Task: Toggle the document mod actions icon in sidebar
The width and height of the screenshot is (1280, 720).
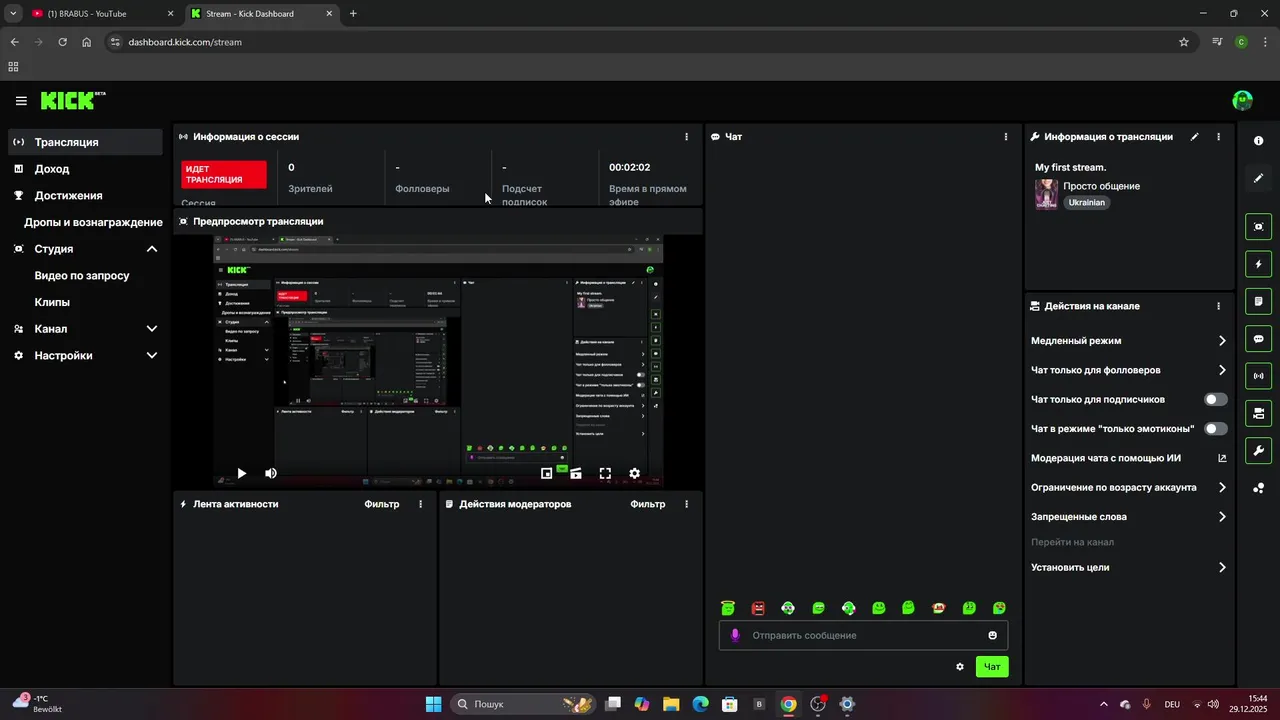Action: (x=1258, y=301)
